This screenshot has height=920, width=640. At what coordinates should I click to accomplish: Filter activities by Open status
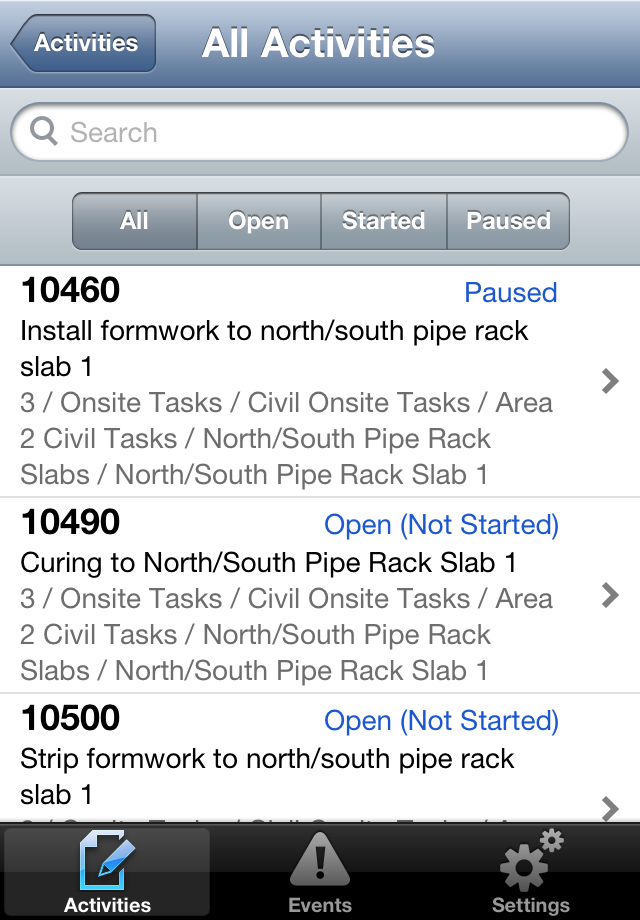[x=258, y=221]
